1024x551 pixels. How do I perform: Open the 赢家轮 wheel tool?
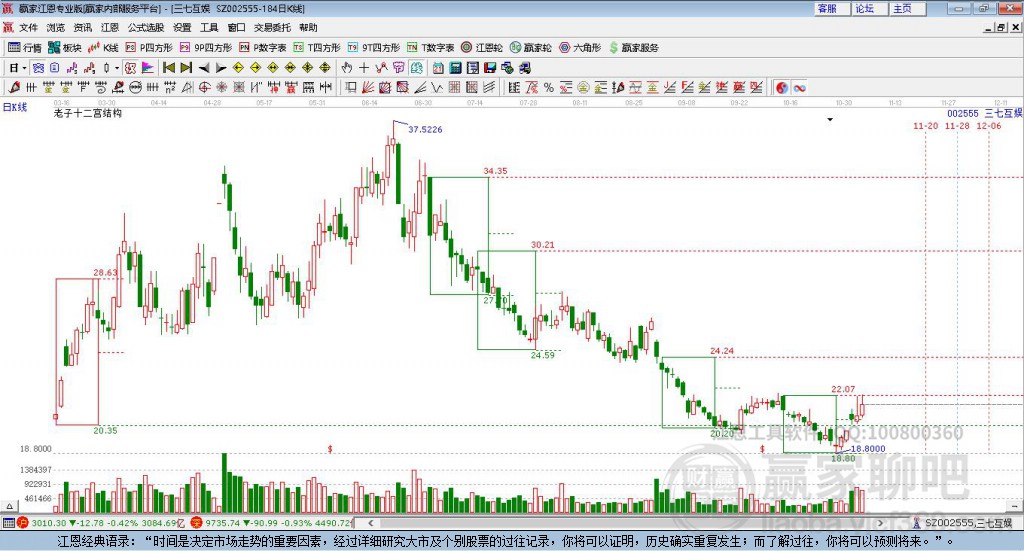[531, 48]
